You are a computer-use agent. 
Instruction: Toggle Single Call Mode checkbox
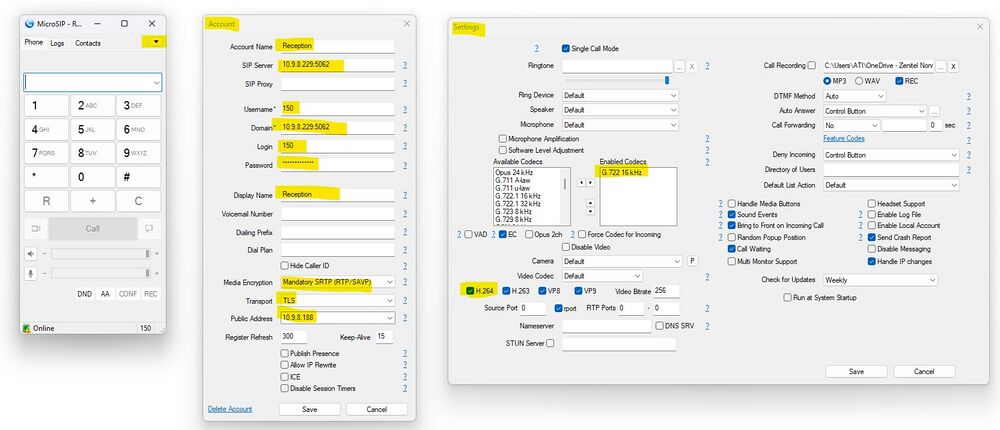(566, 48)
